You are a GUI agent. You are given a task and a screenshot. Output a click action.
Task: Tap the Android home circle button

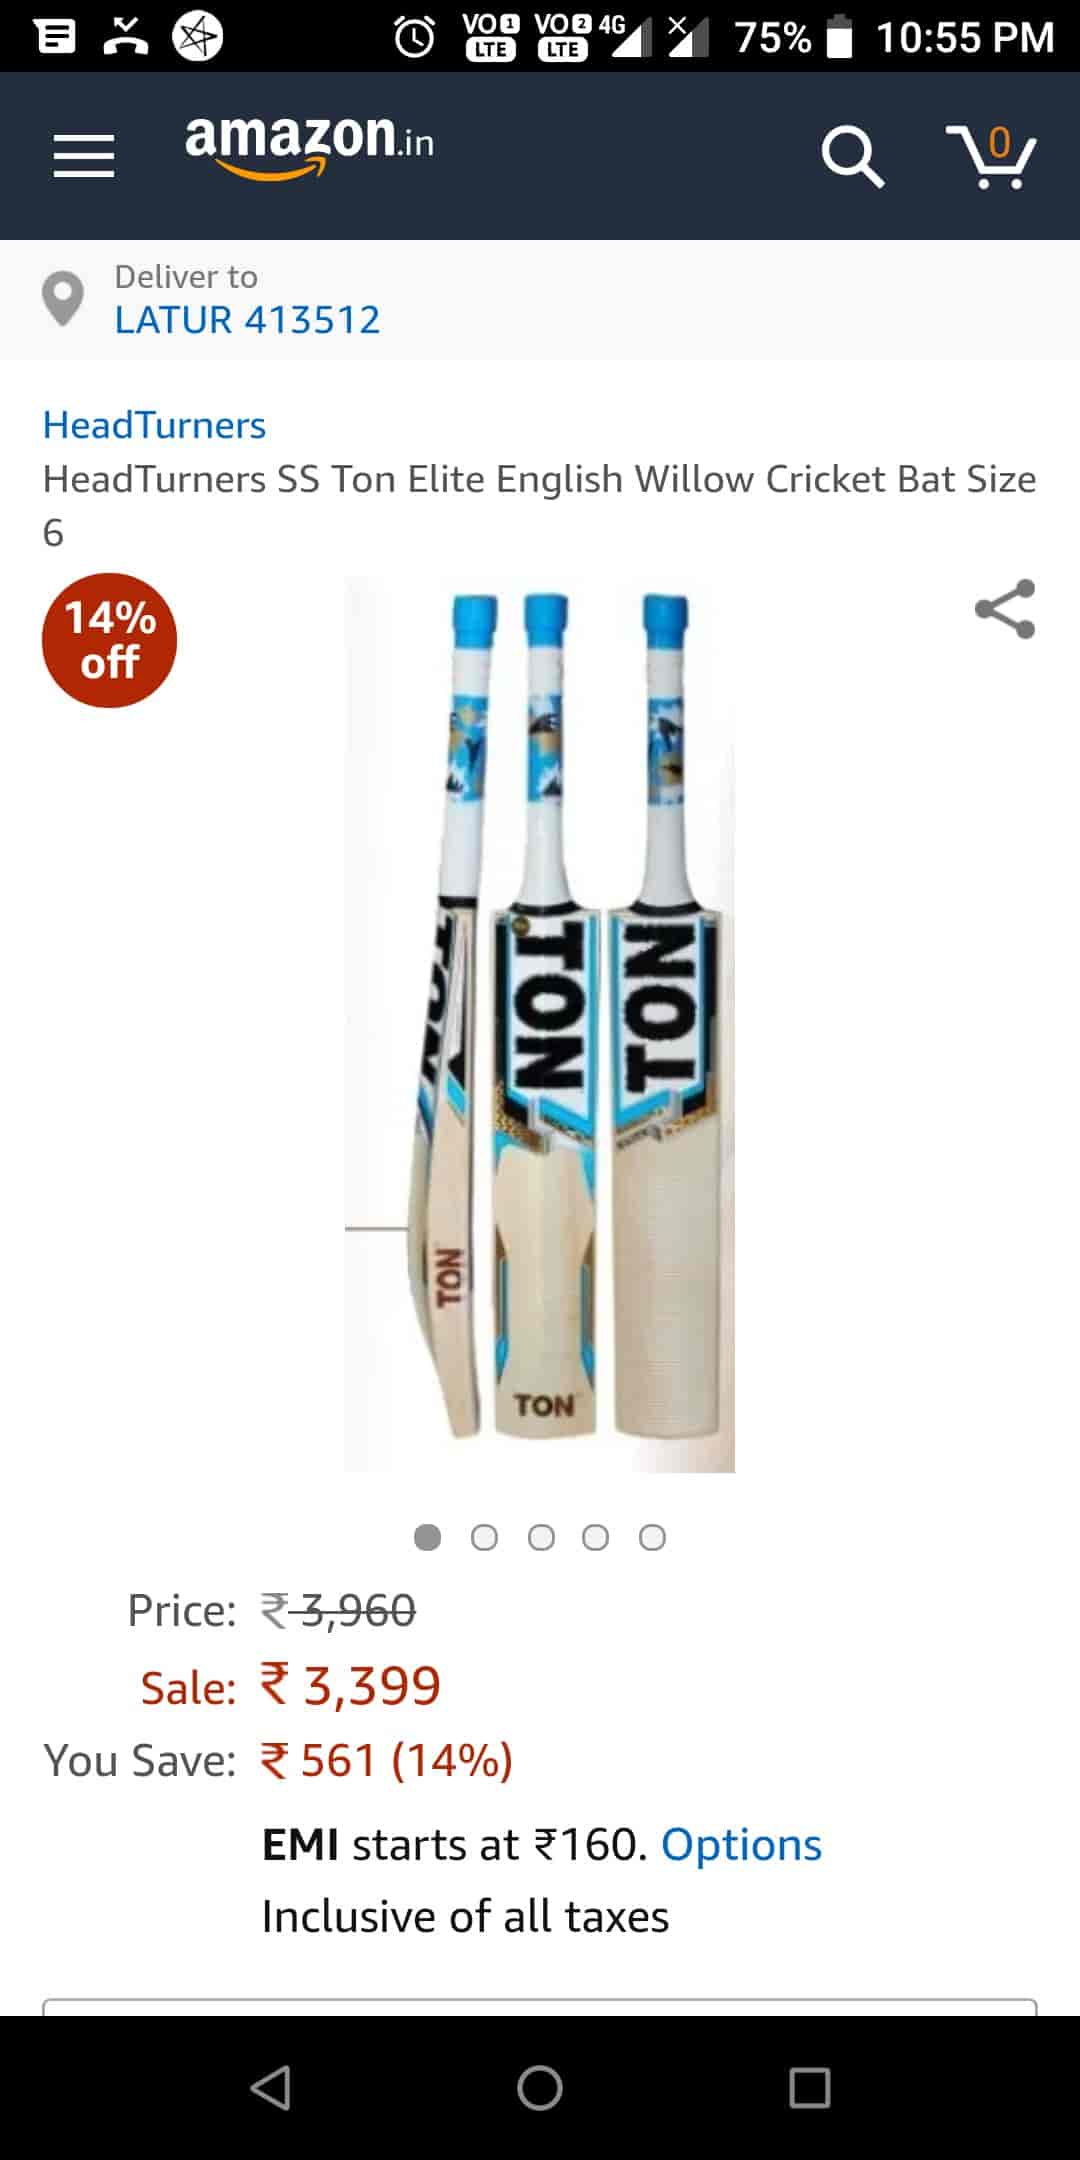[x=540, y=2088]
